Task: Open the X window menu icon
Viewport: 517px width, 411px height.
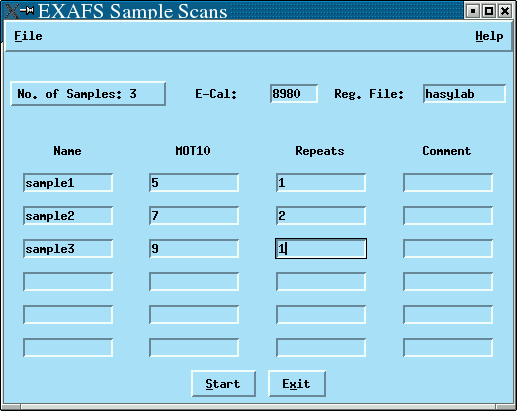Action: tap(11, 11)
